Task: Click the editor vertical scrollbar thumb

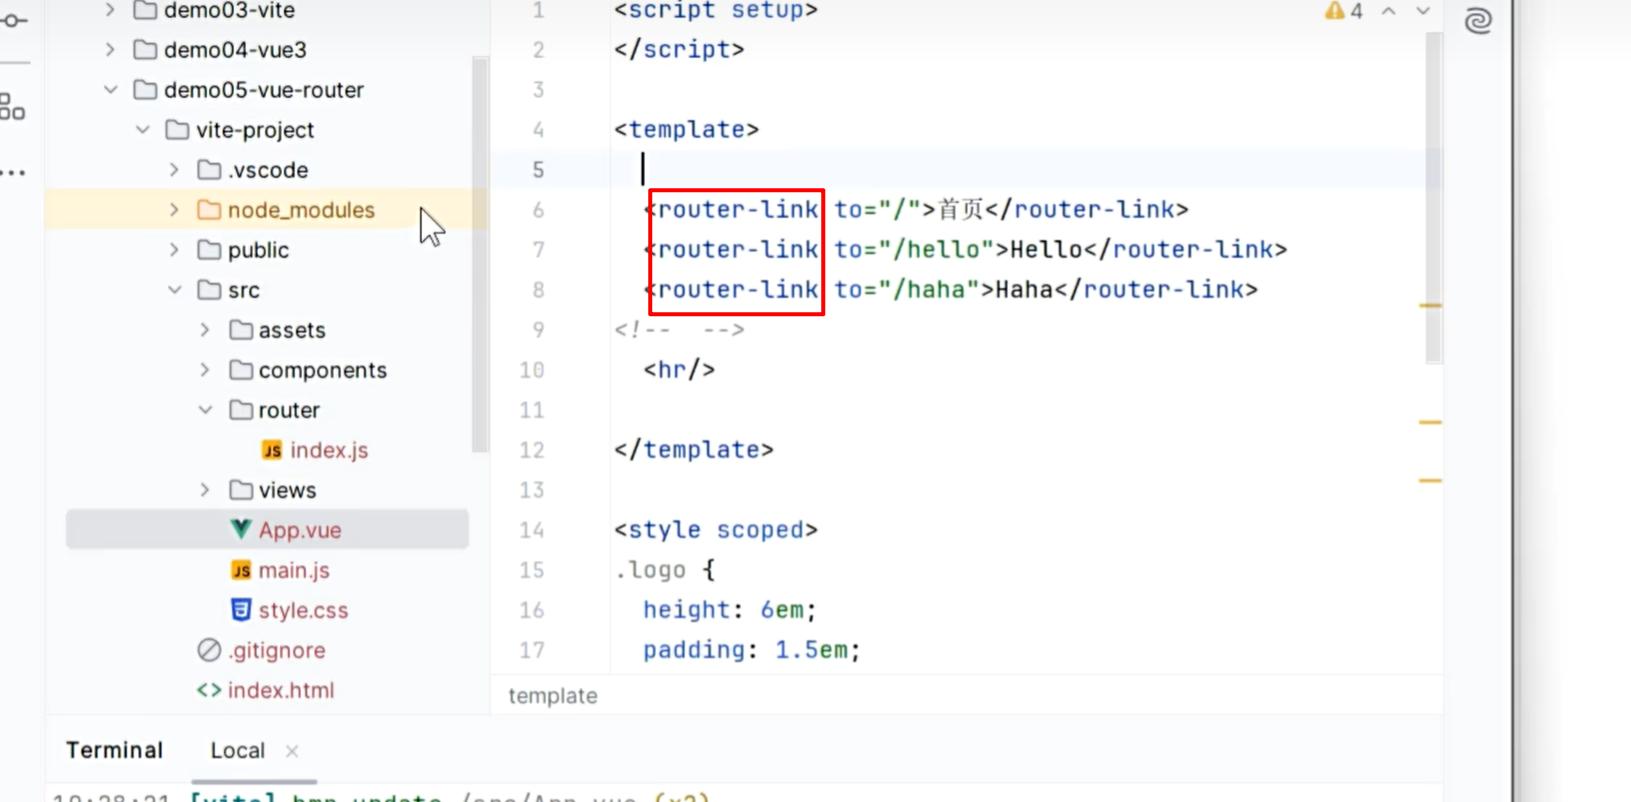Action: tap(1433, 197)
